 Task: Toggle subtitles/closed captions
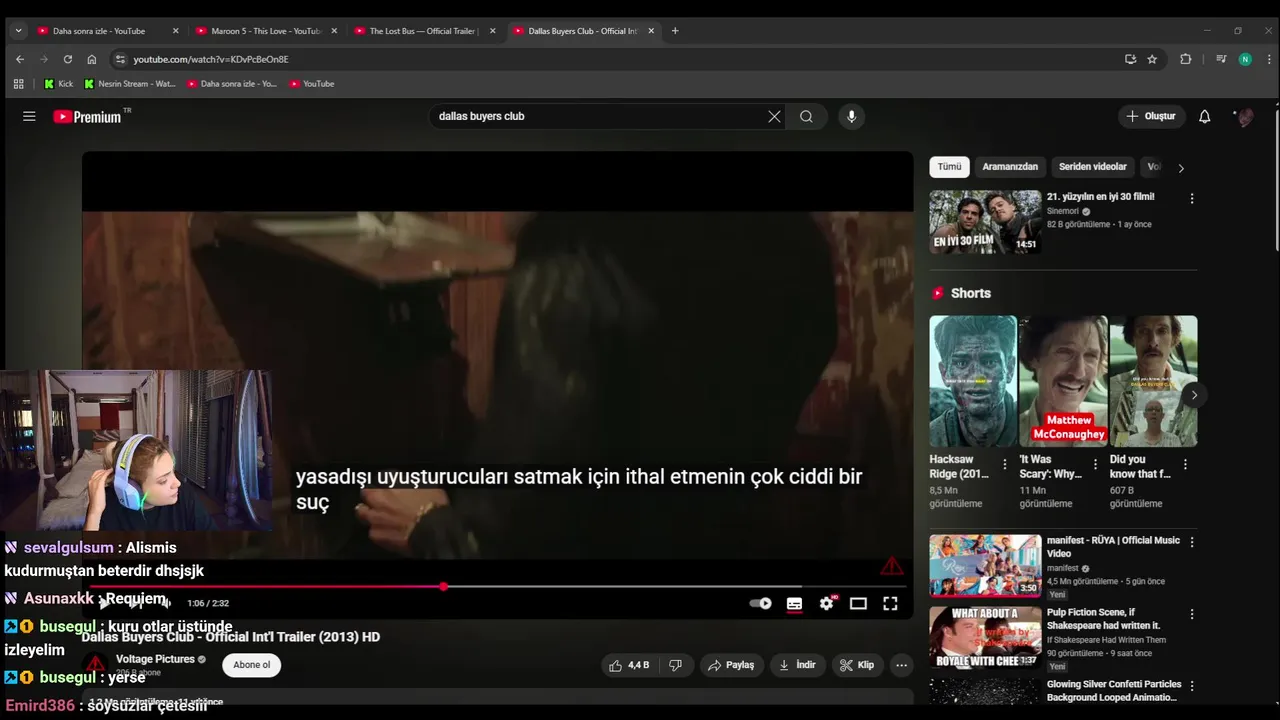[x=794, y=603]
